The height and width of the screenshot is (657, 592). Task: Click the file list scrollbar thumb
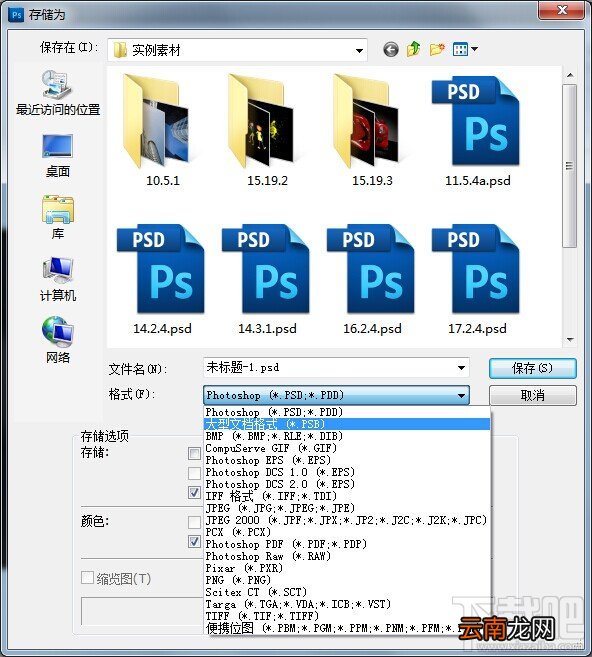(x=570, y=166)
